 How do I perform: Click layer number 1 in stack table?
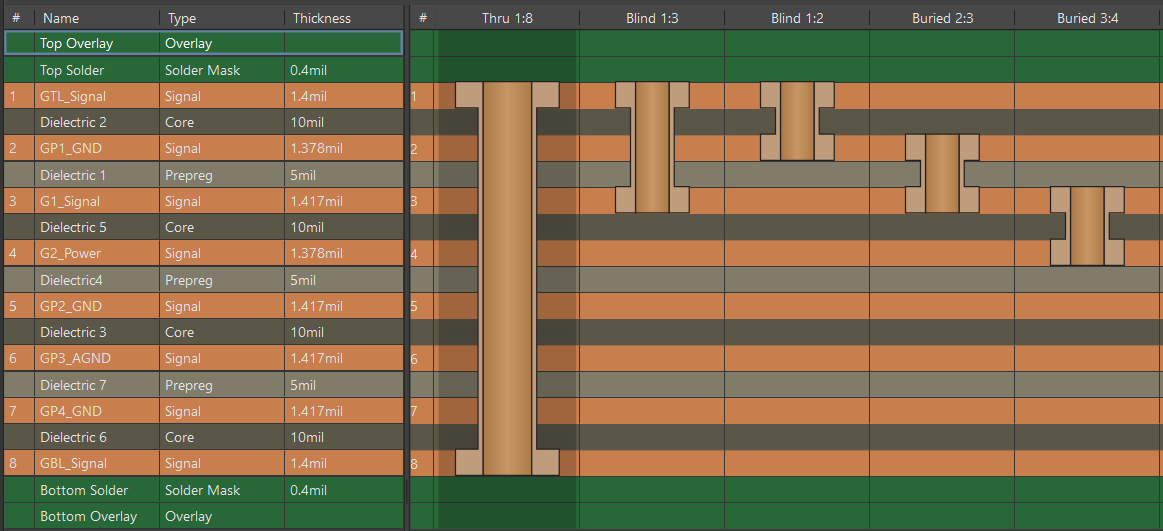pos(13,96)
